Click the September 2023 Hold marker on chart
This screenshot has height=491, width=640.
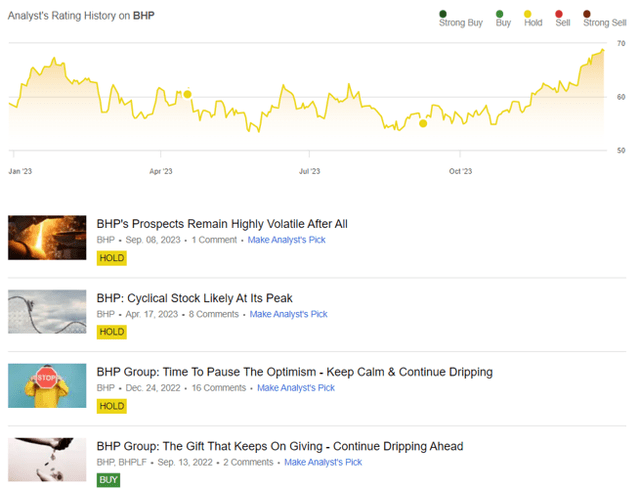[423, 123]
